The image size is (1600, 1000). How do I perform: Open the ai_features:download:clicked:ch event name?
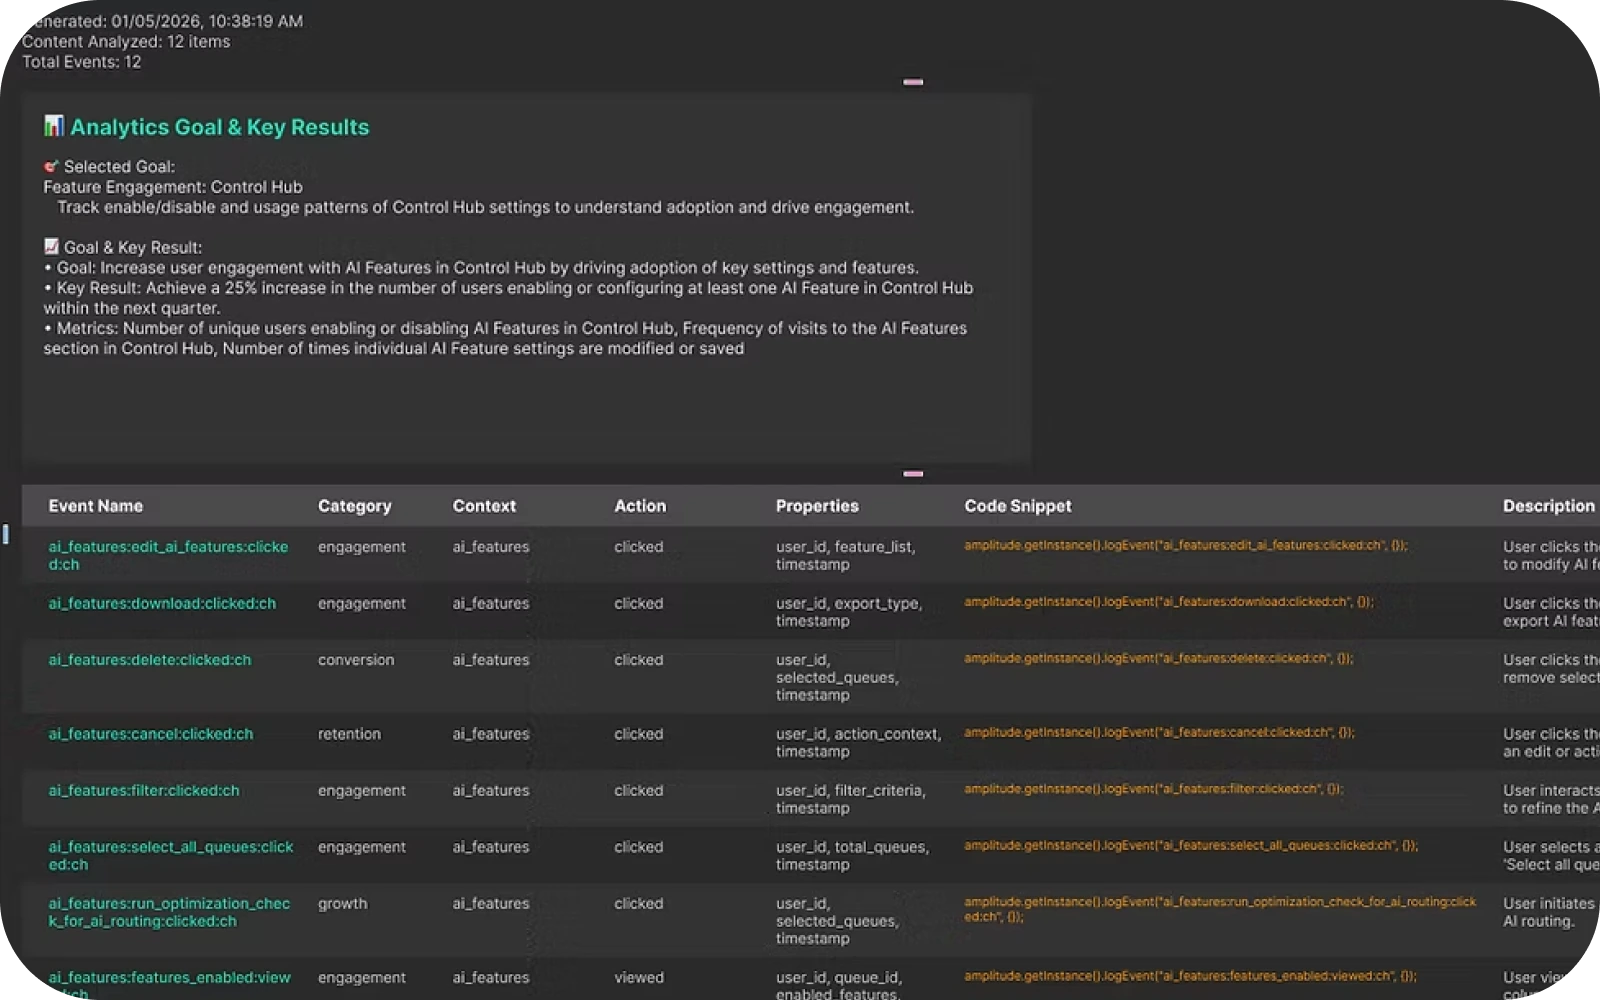click(x=162, y=604)
